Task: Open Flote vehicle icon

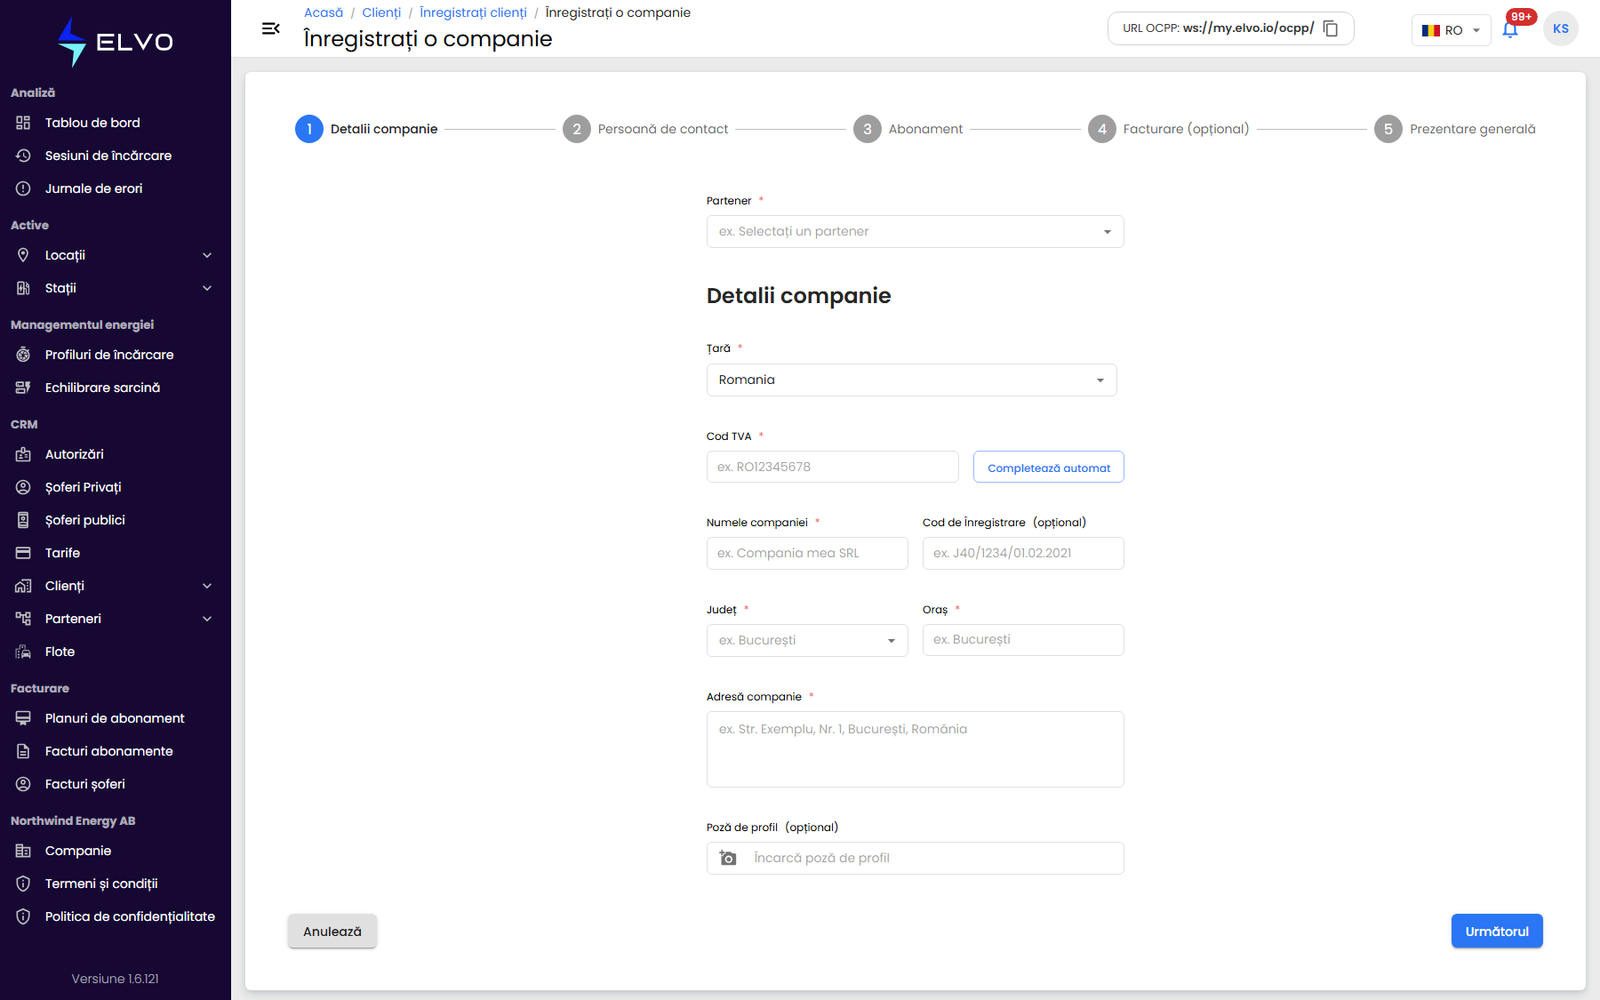Action: 23,652
